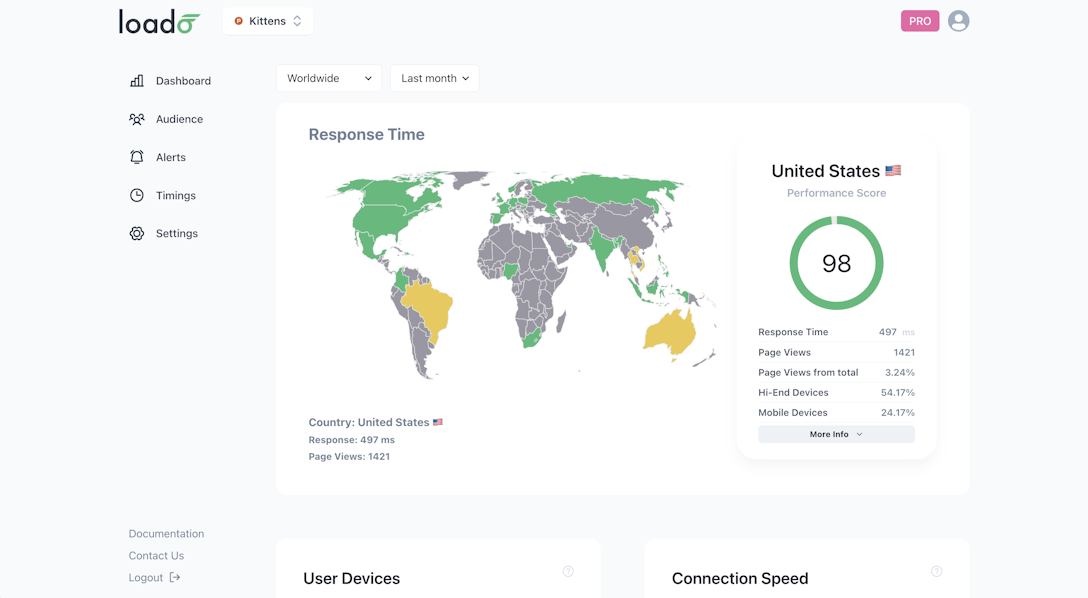Switch to the Dashboard menu entry

[183, 80]
